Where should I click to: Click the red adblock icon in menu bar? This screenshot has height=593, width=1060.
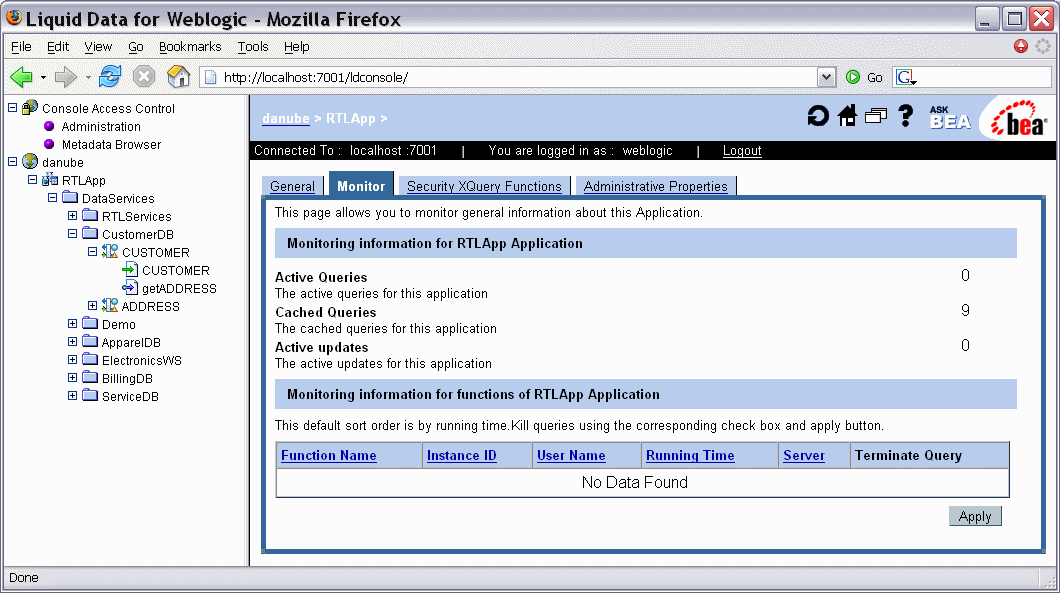pyautogui.click(x=1021, y=46)
